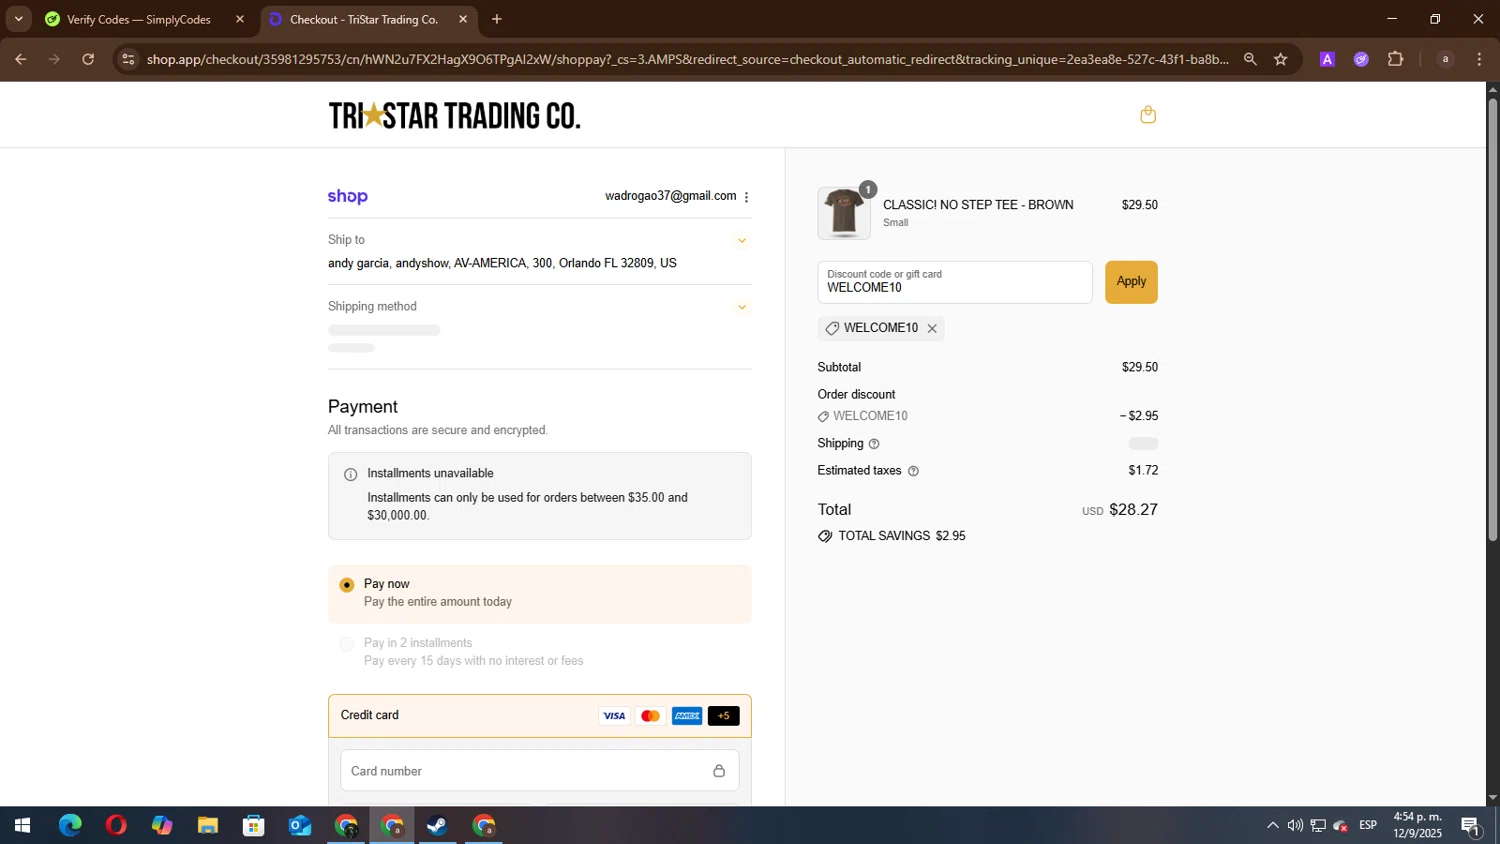1500x844 pixels.
Task: Click the Windows Start button
Action: click(x=22, y=826)
